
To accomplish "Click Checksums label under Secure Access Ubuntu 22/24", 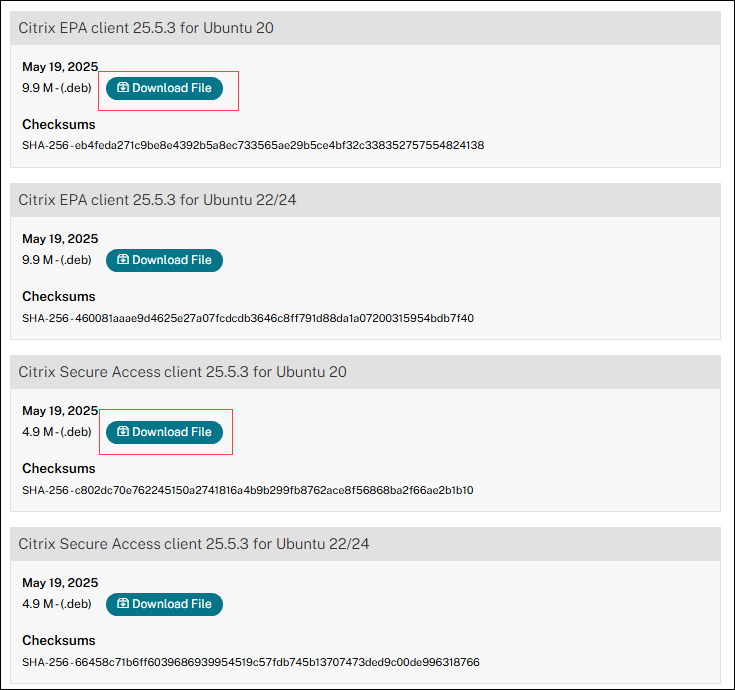I will (59, 641).
